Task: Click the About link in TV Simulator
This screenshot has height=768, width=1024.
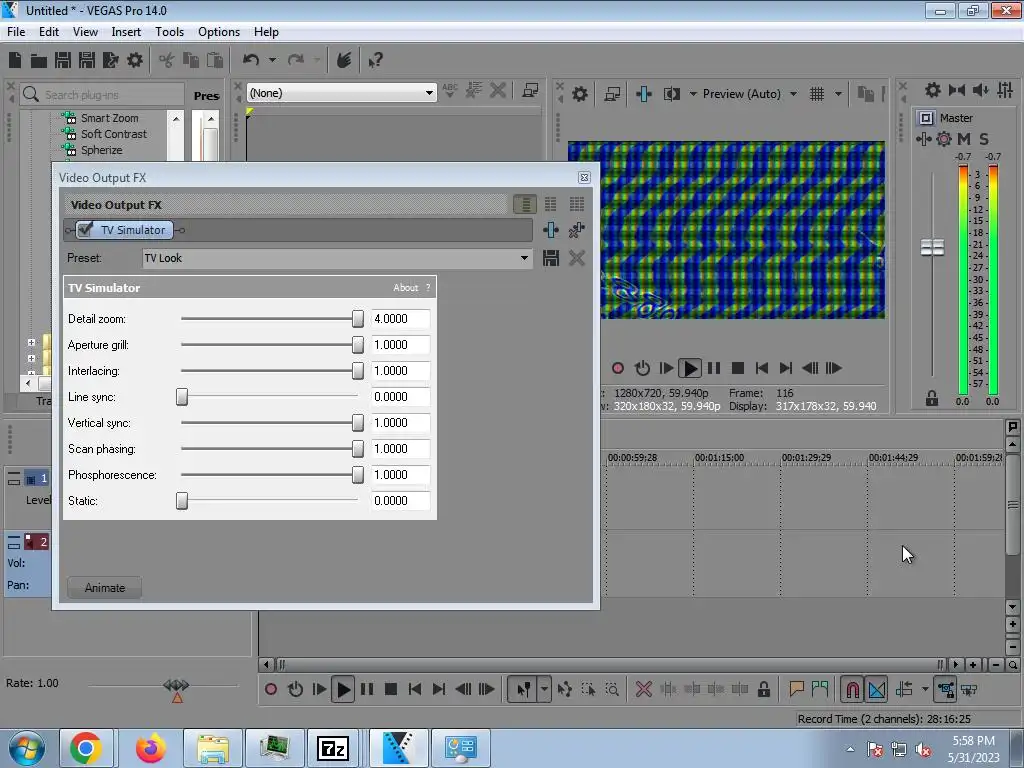Action: pos(406,287)
